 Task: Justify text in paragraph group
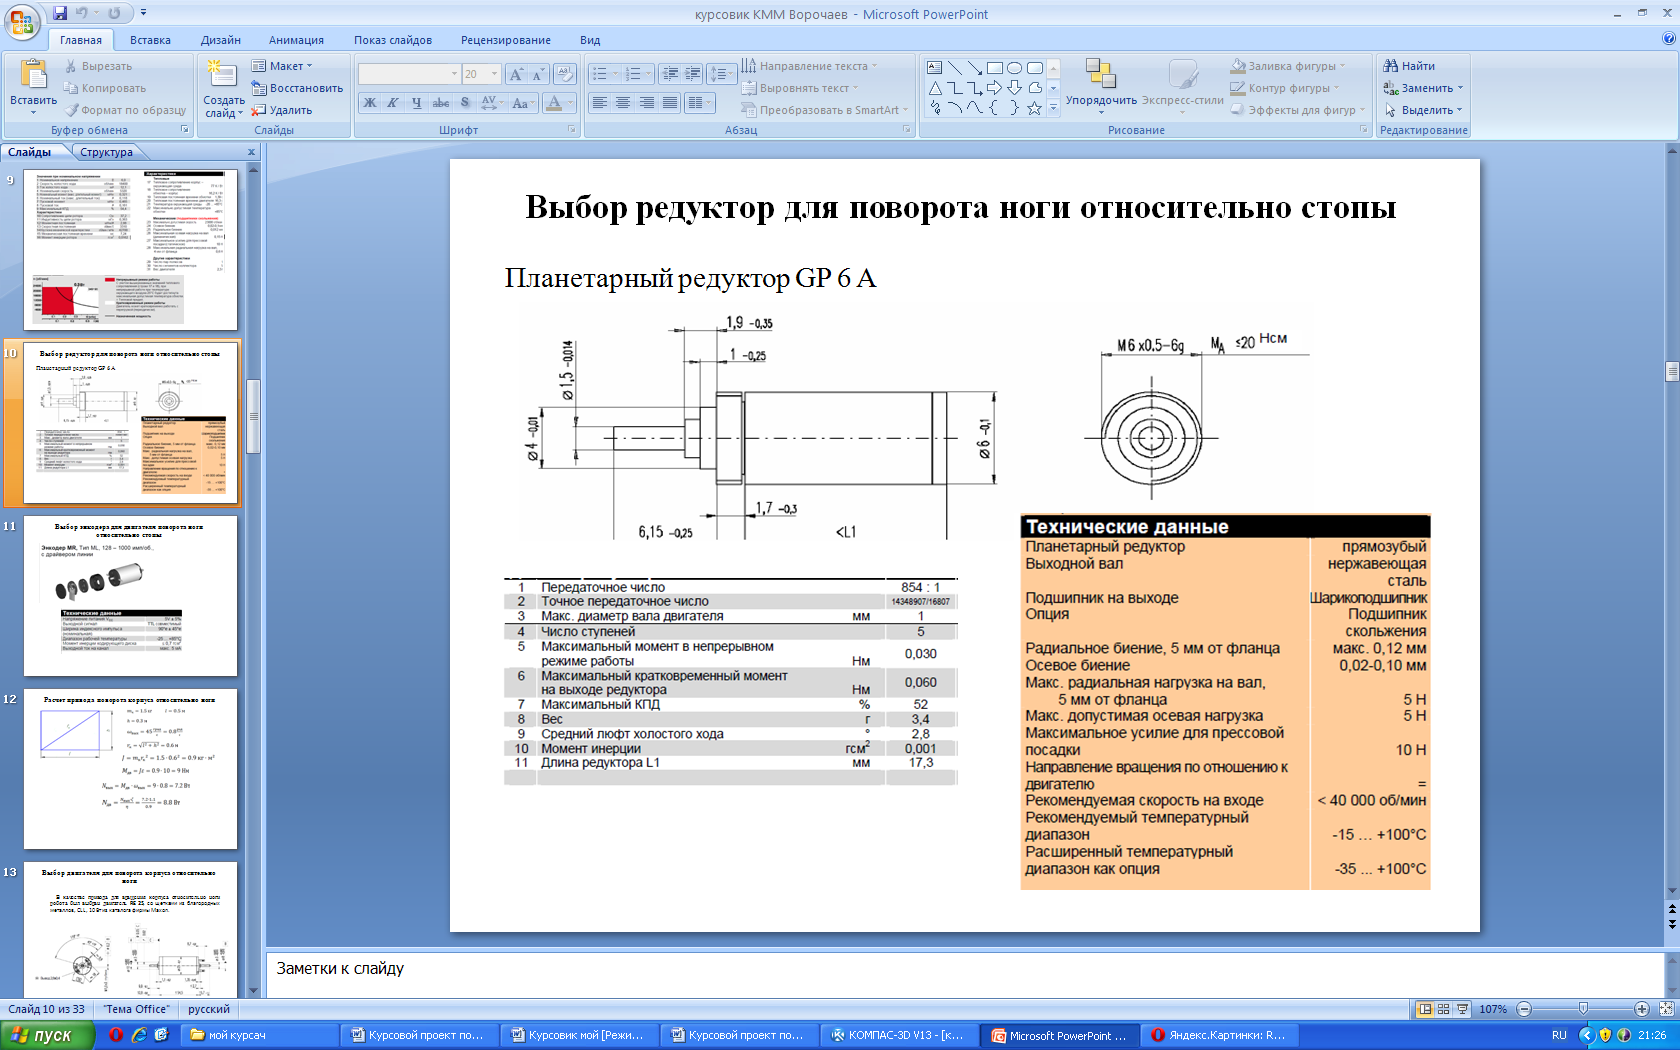click(670, 102)
